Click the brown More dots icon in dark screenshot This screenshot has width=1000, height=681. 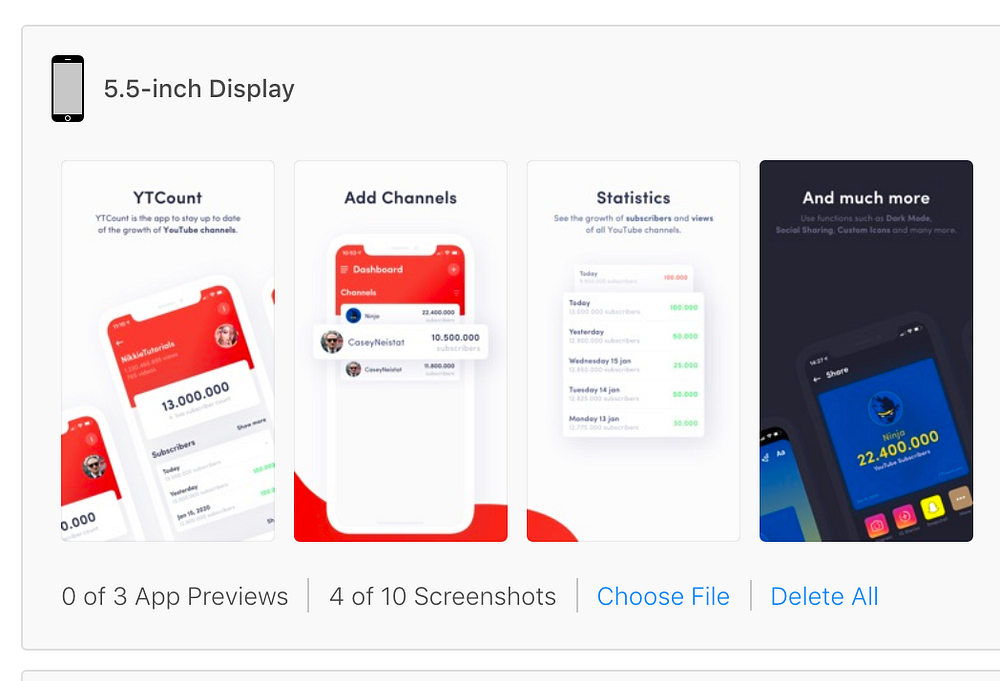point(959,498)
